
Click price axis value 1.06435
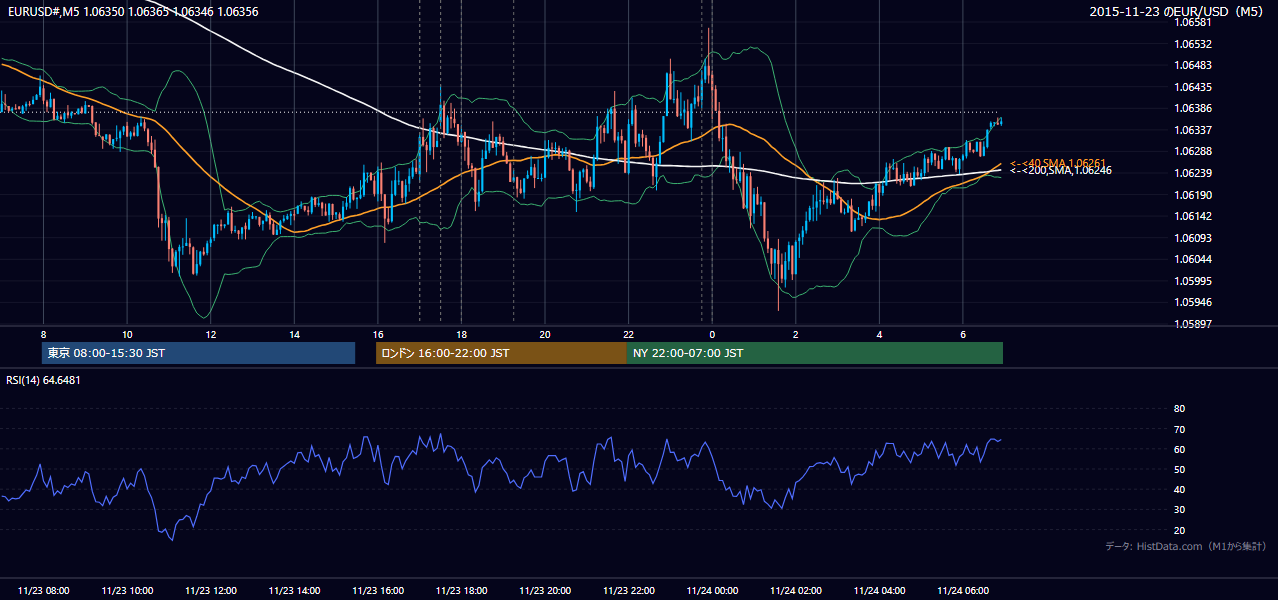point(1192,87)
